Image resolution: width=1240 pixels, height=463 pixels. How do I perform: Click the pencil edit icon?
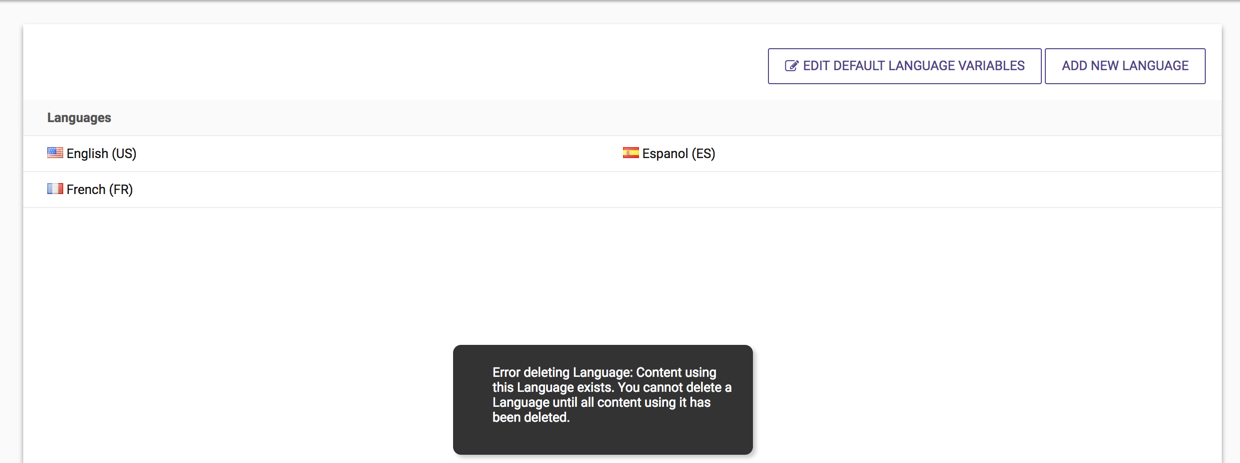point(791,66)
